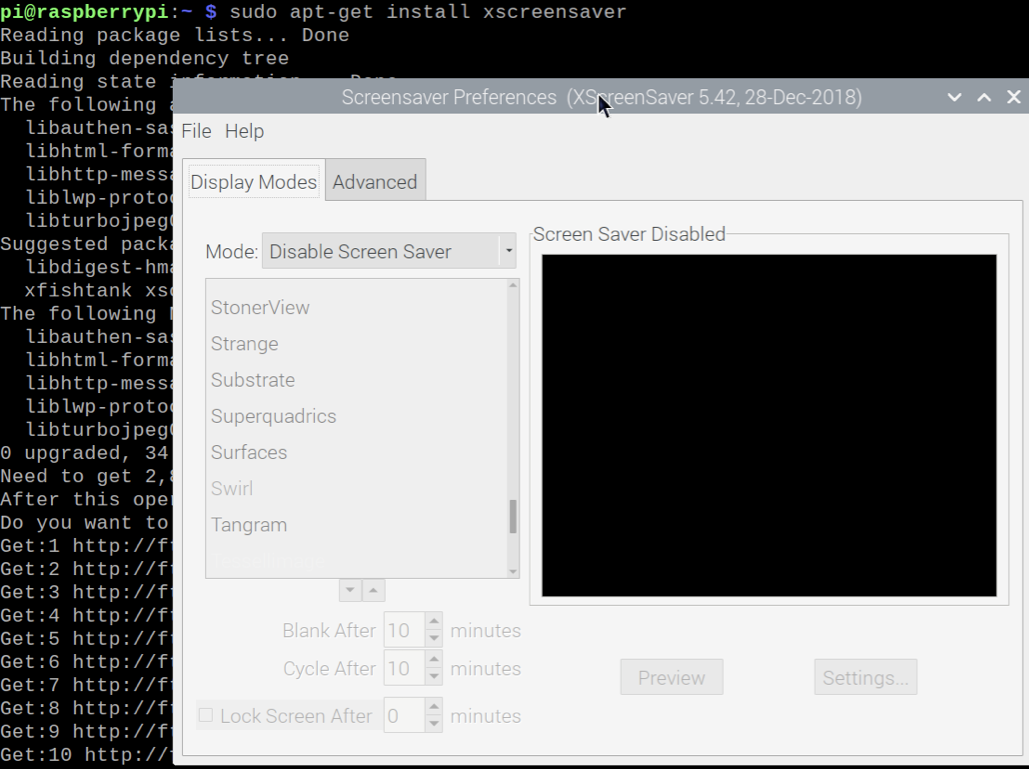Click the Screensaver Preferences title bar text
This screenshot has height=769, width=1029.
click(x=602, y=97)
